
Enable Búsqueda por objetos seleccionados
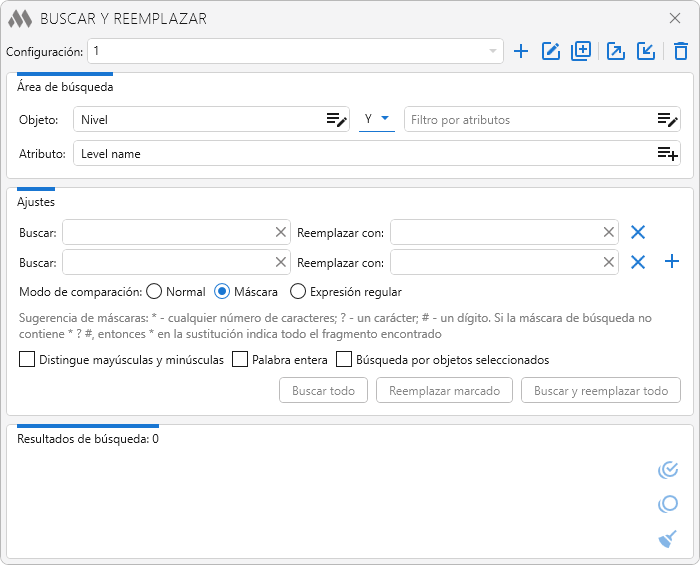pyautogui.click(x=345, y=360)
